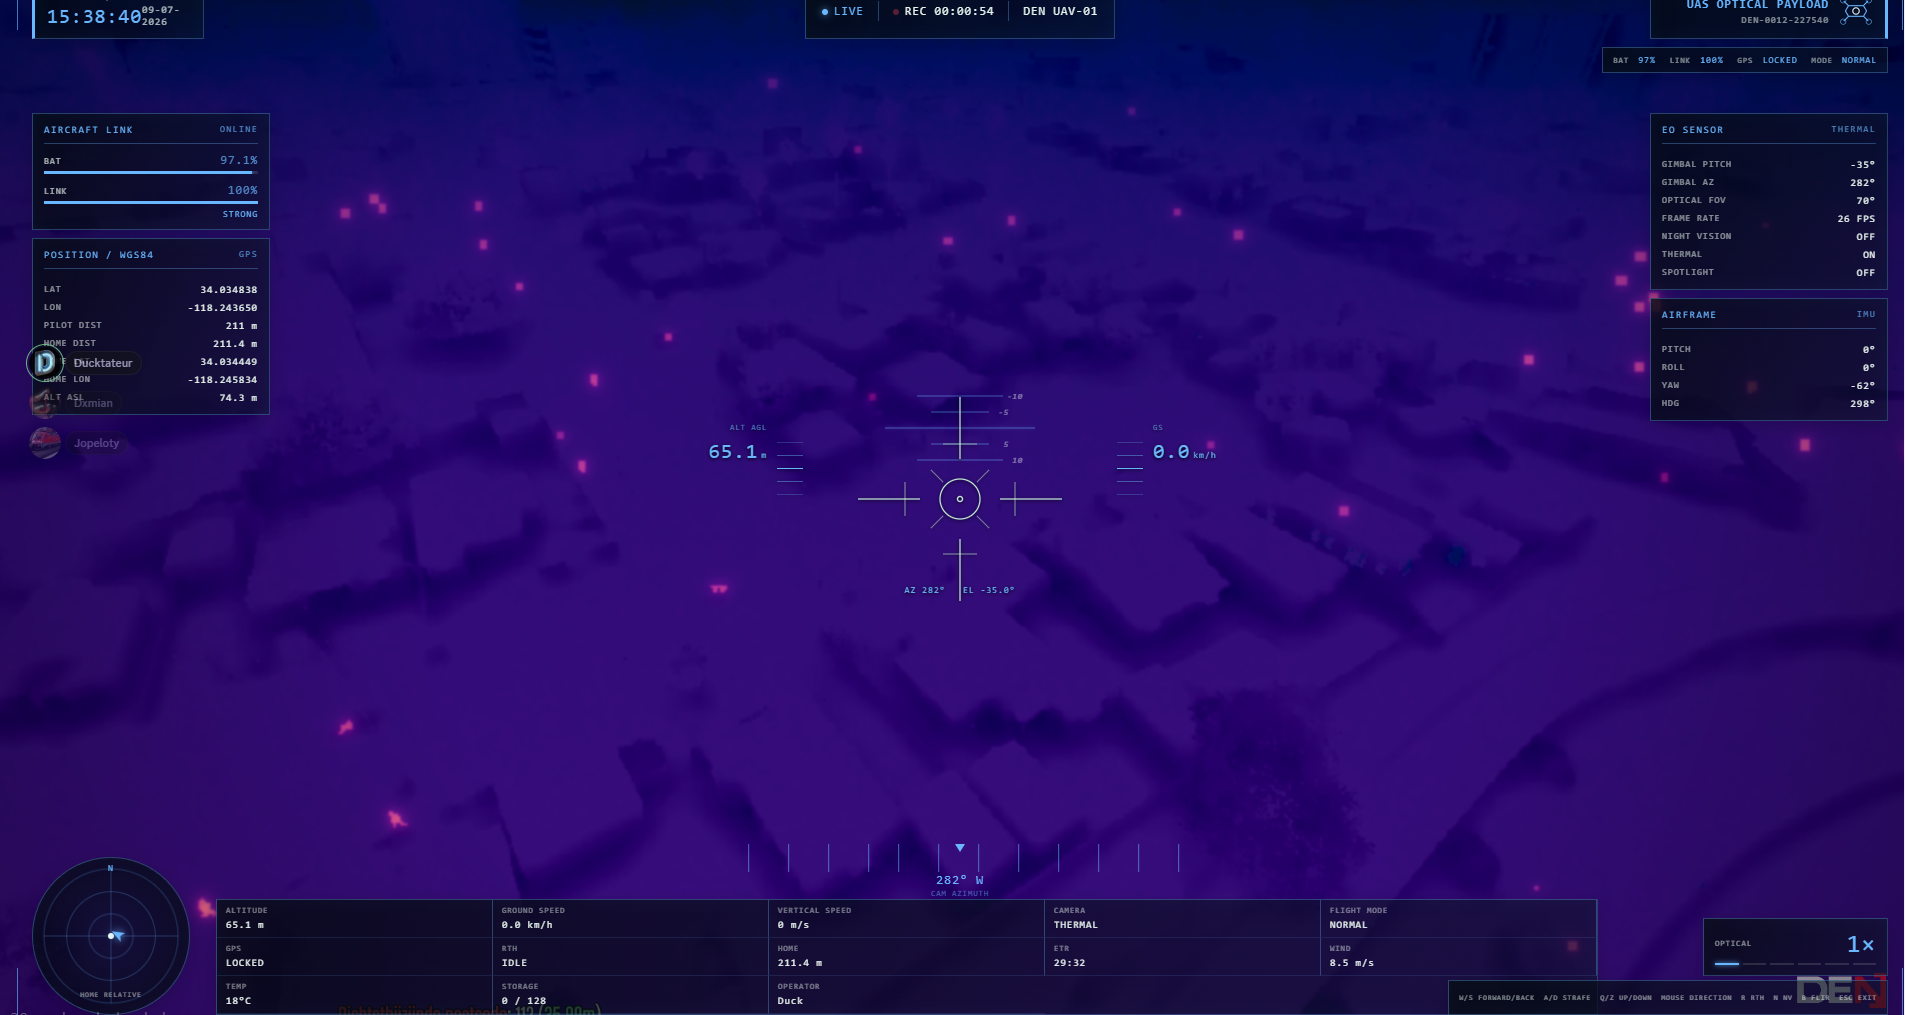Click the Spotlight OFF row

[x=1768, y=273]
